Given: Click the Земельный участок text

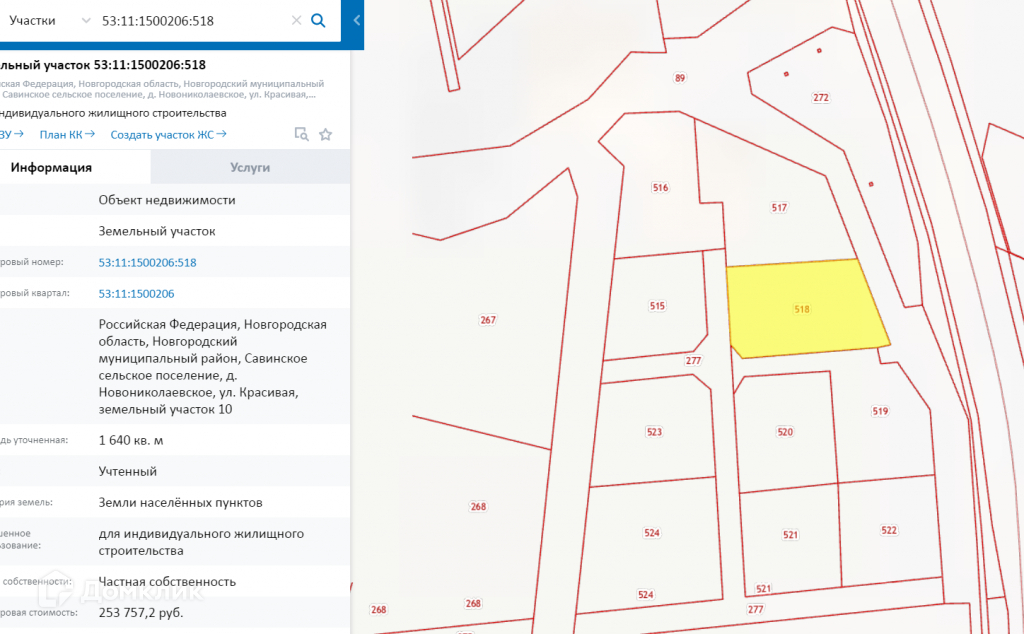Looking at the screenshot, I should click(x=157, y=231).
